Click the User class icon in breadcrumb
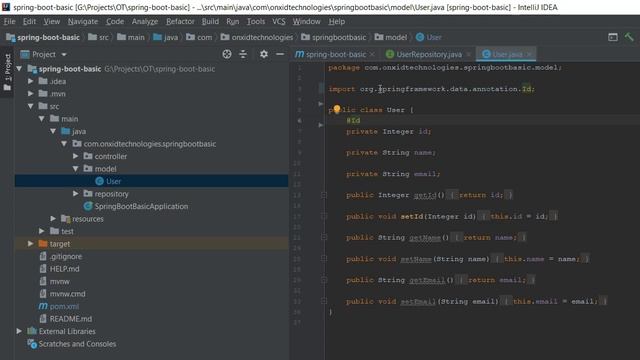 click(x=420, y=37)
